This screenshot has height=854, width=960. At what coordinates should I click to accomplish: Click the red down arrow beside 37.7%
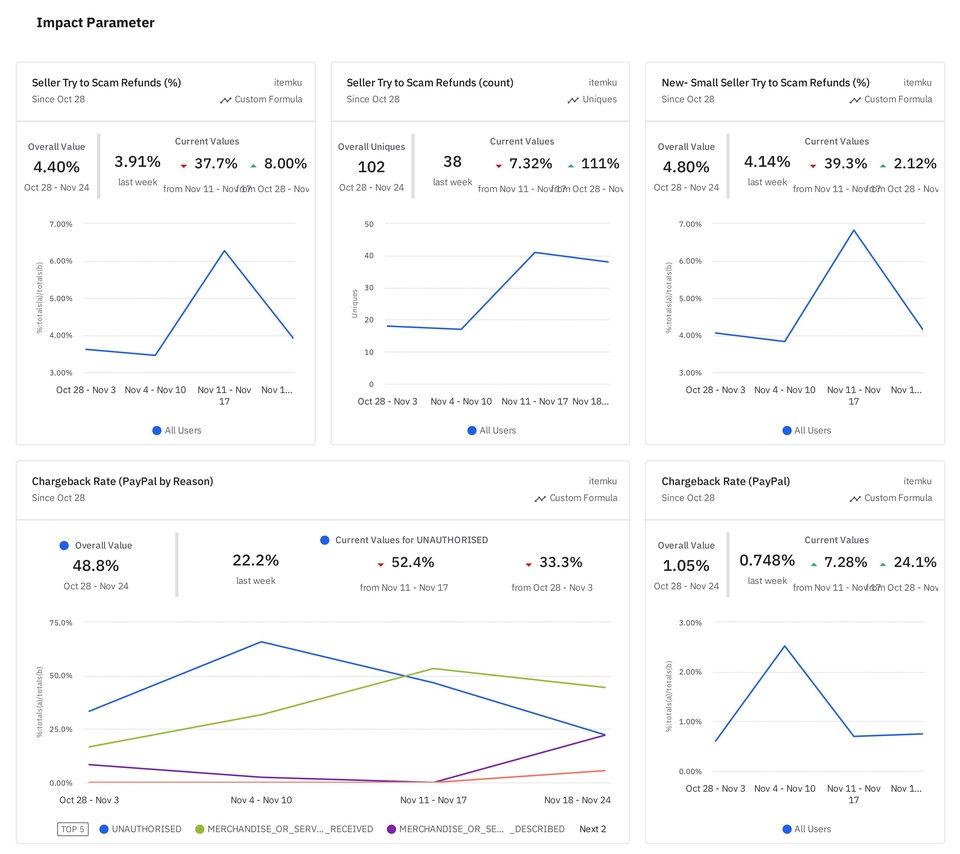pos(184,165)
